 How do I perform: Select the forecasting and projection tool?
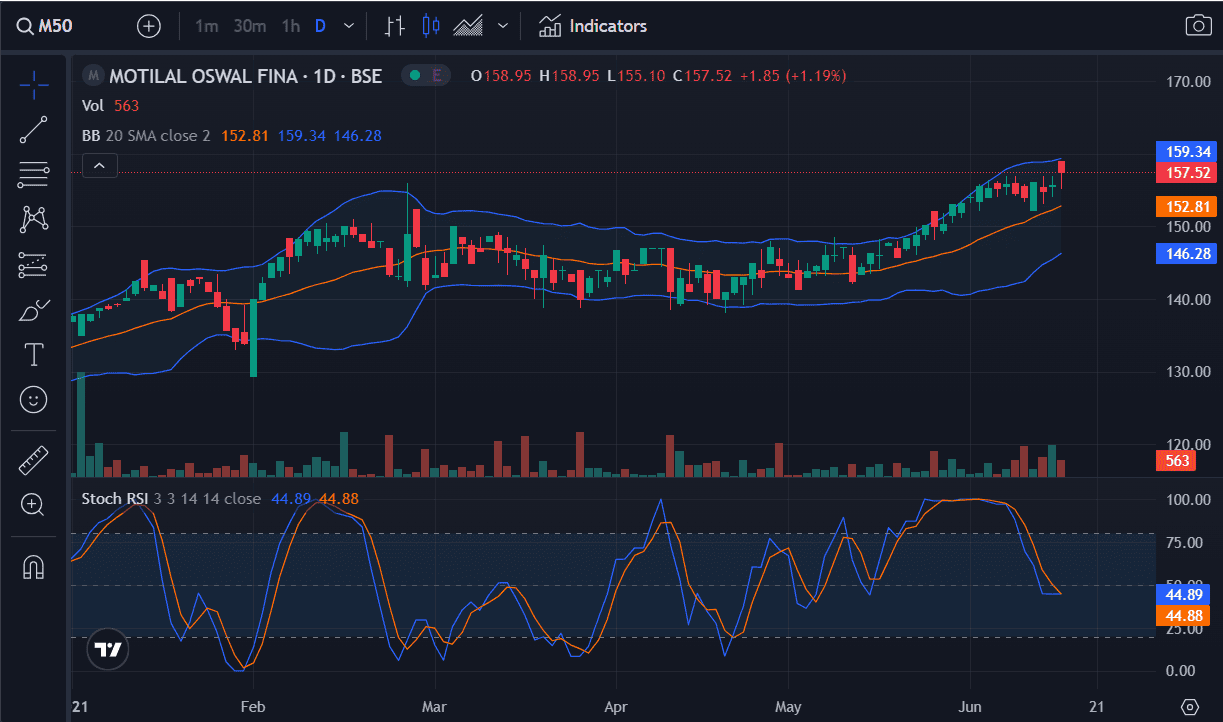(x=34, y=265)
